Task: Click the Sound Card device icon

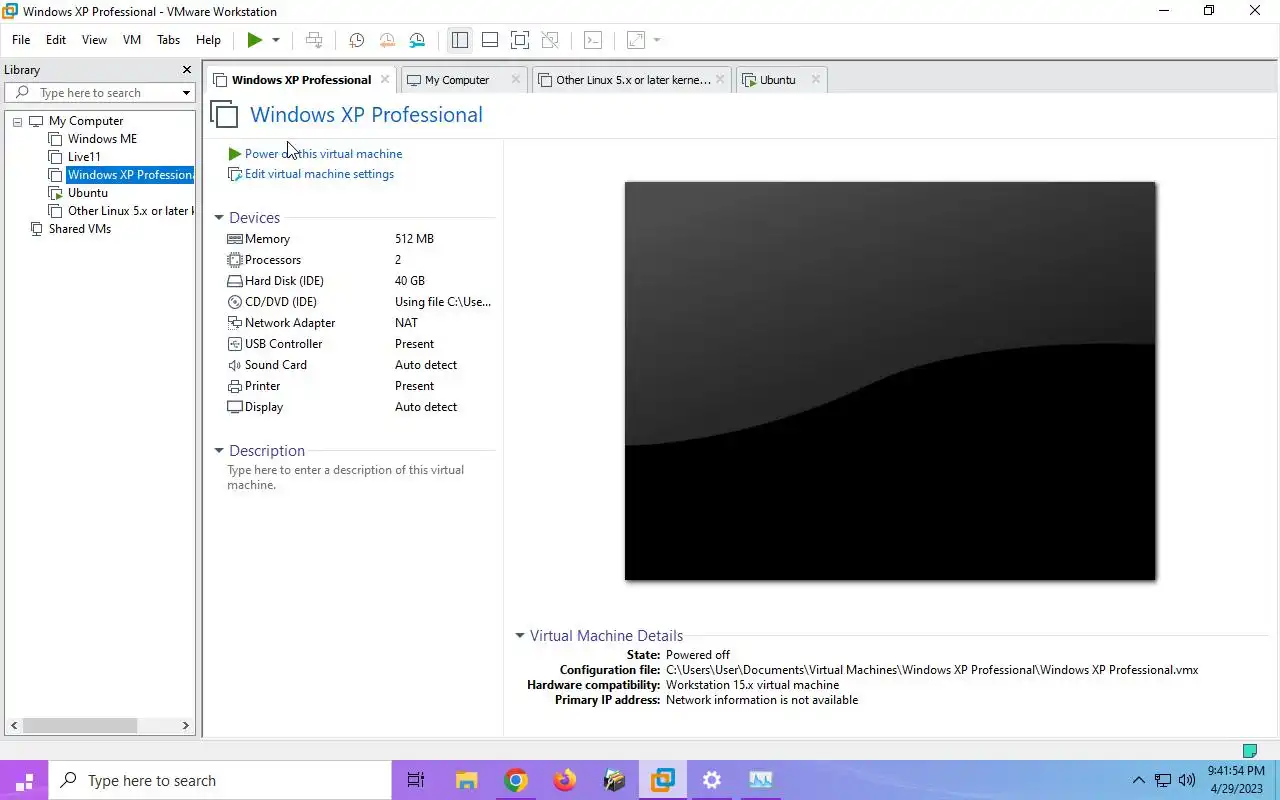Action: (235, 365)
